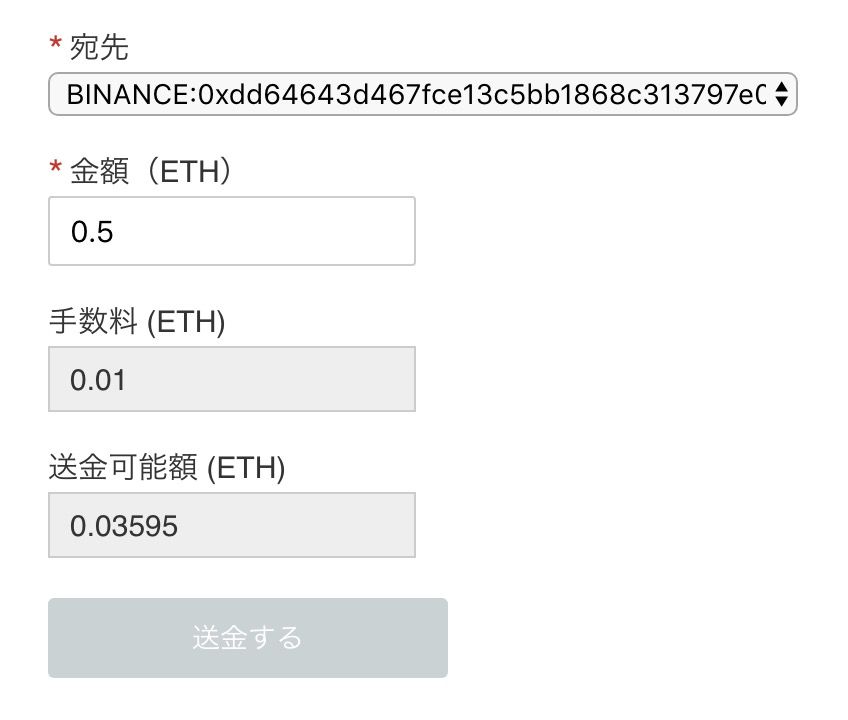Click the 手数料 (ETH) fee field
Viewport: 848px width, 720px height.
[232, 379]
